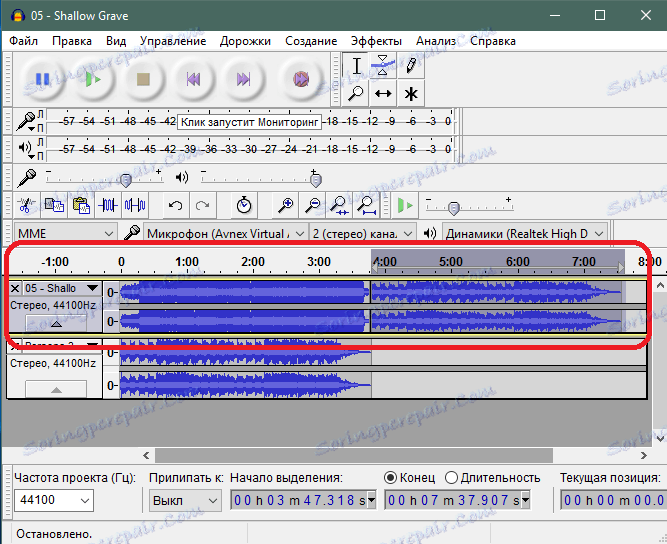Click the Клик запустит Мониторинг meter label
This screenshot has width=667, height=544.
click(x=249, y=121)
